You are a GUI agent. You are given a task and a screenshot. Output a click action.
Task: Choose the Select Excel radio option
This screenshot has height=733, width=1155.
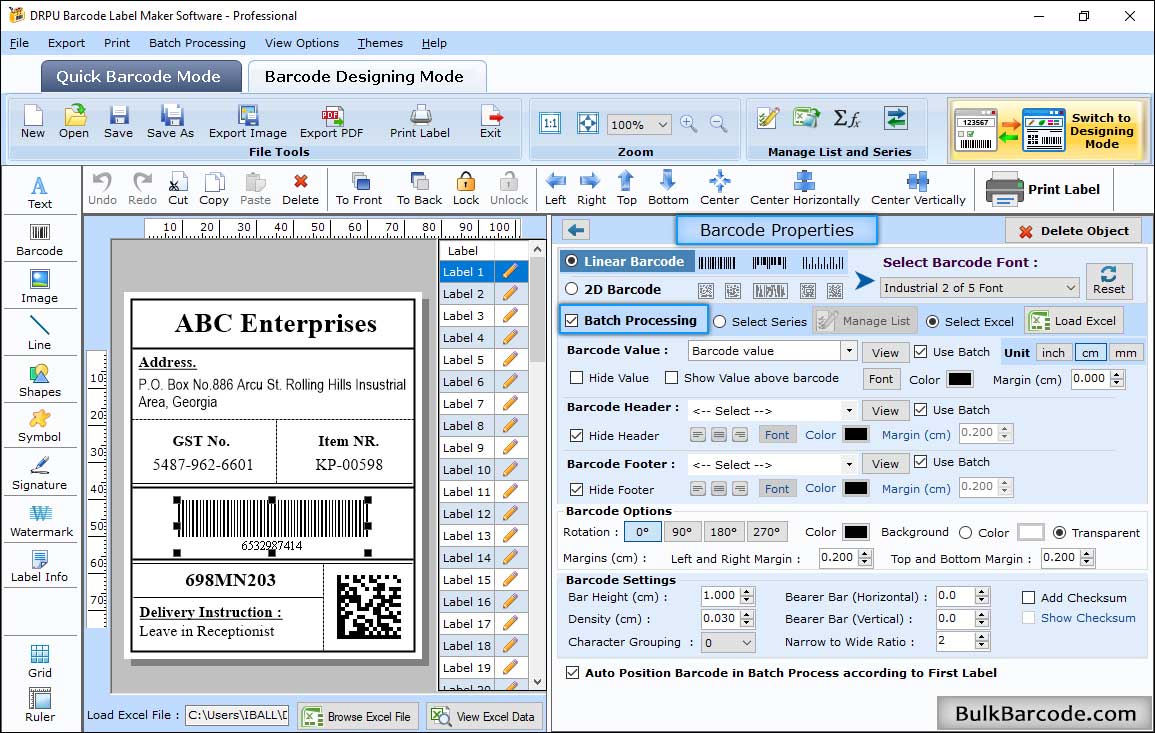tap(933, 322)
